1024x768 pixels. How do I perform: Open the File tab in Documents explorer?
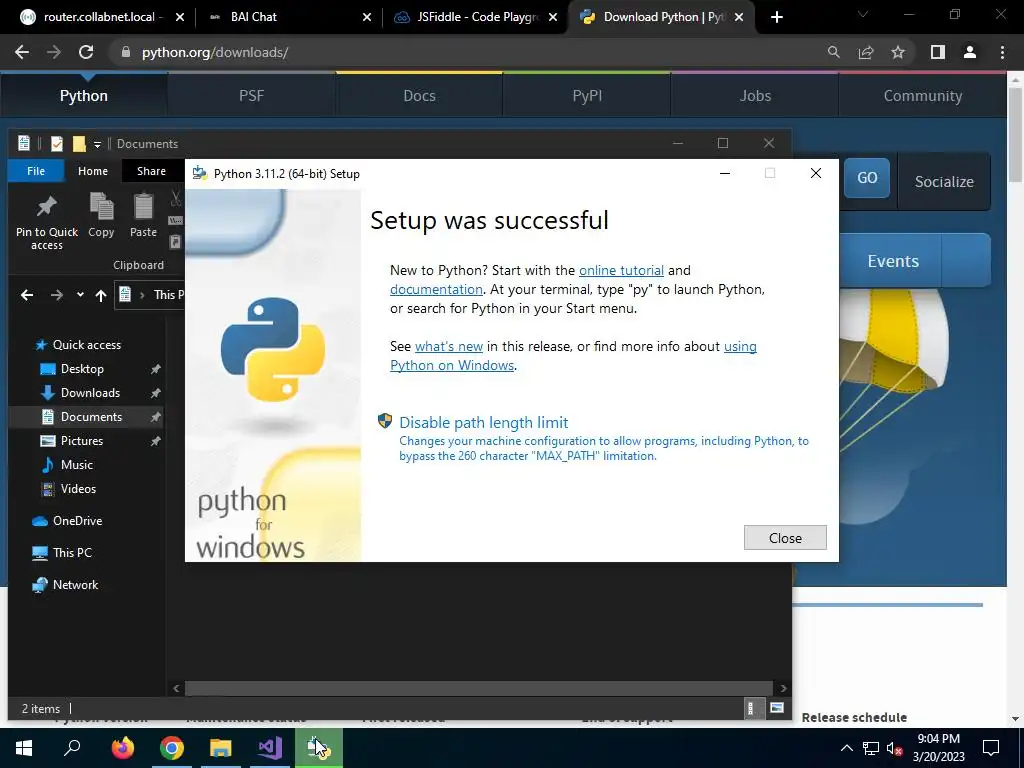click(36, 171)
